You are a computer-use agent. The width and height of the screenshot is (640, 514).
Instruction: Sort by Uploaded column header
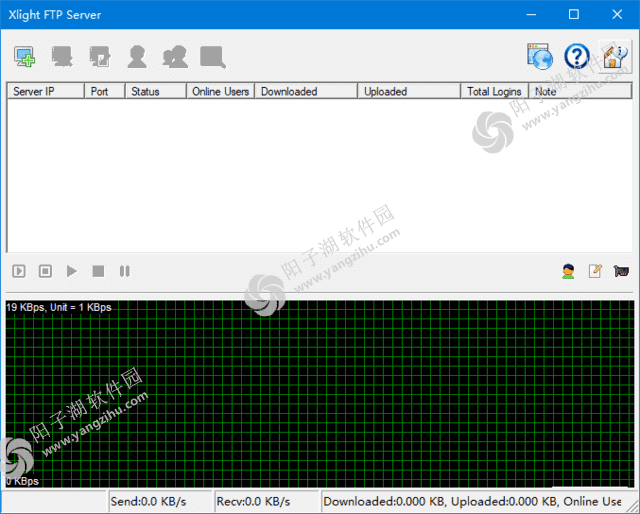409,91
